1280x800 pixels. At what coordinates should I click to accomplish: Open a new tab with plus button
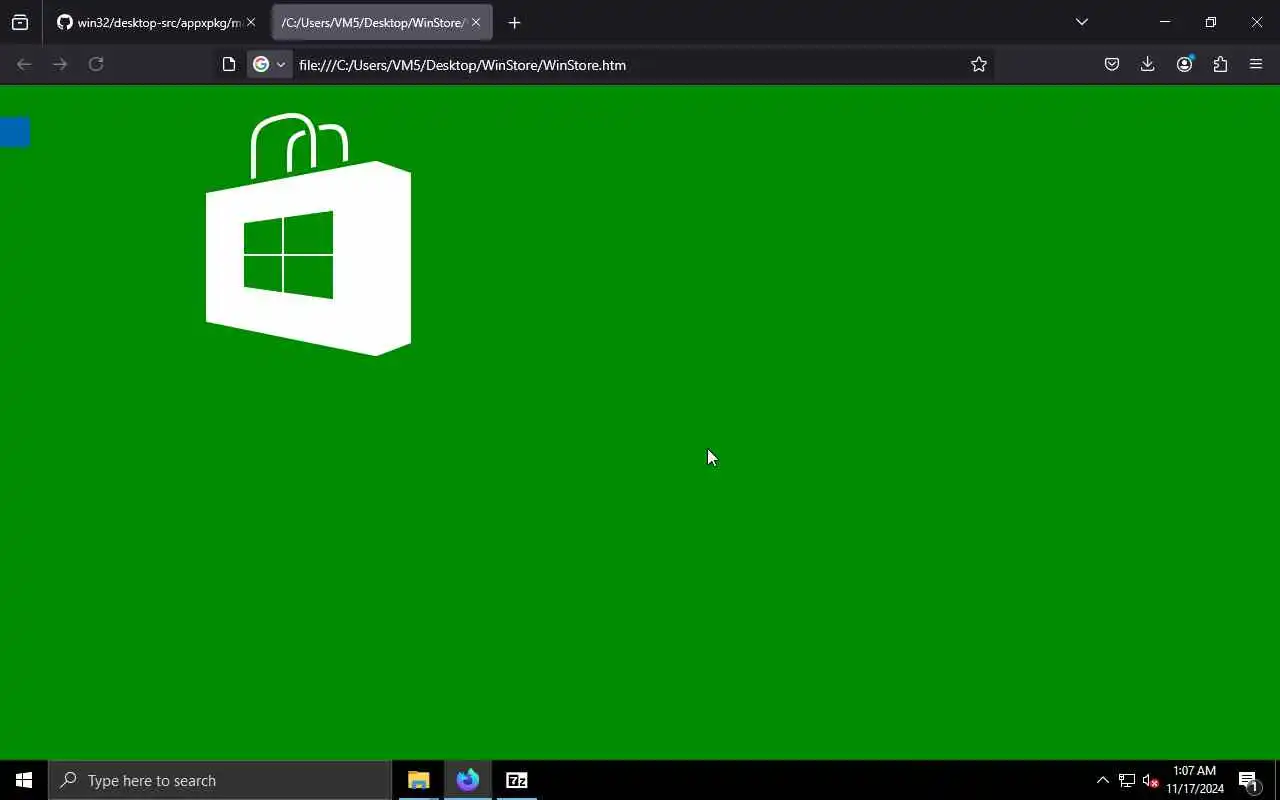point(514,22)
